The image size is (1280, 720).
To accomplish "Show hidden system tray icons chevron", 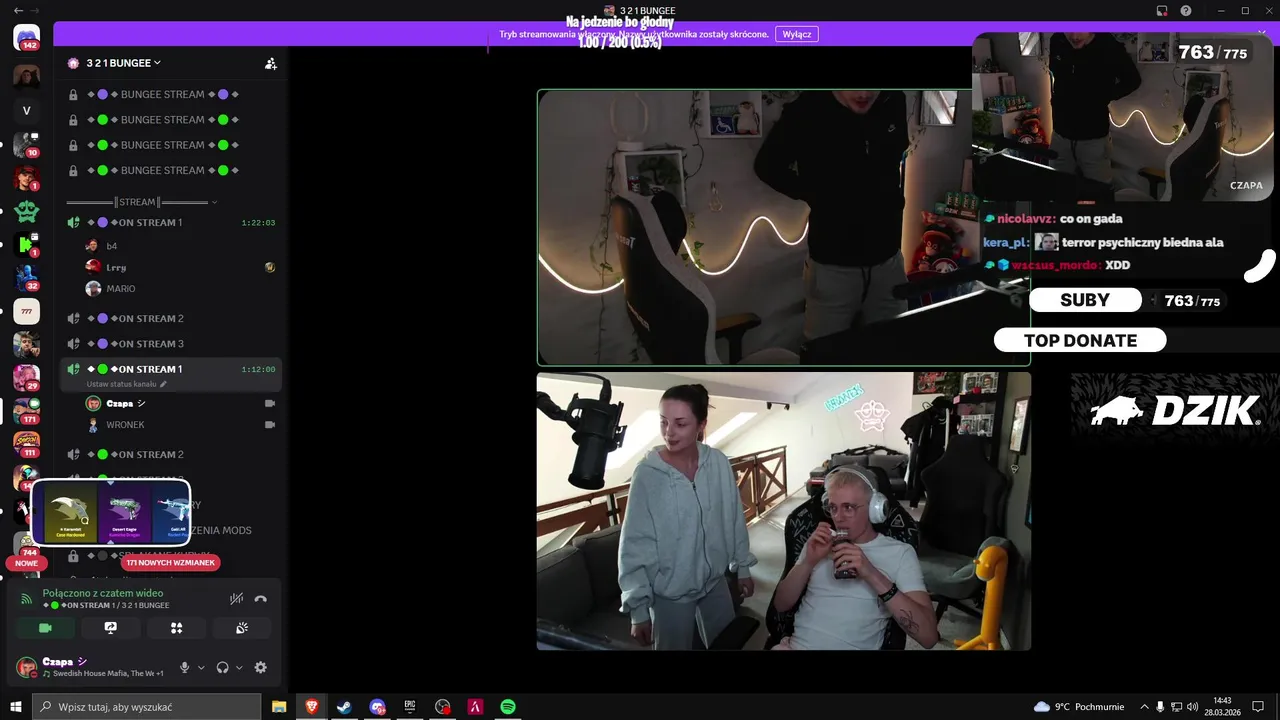I will tap(1144, 707).
